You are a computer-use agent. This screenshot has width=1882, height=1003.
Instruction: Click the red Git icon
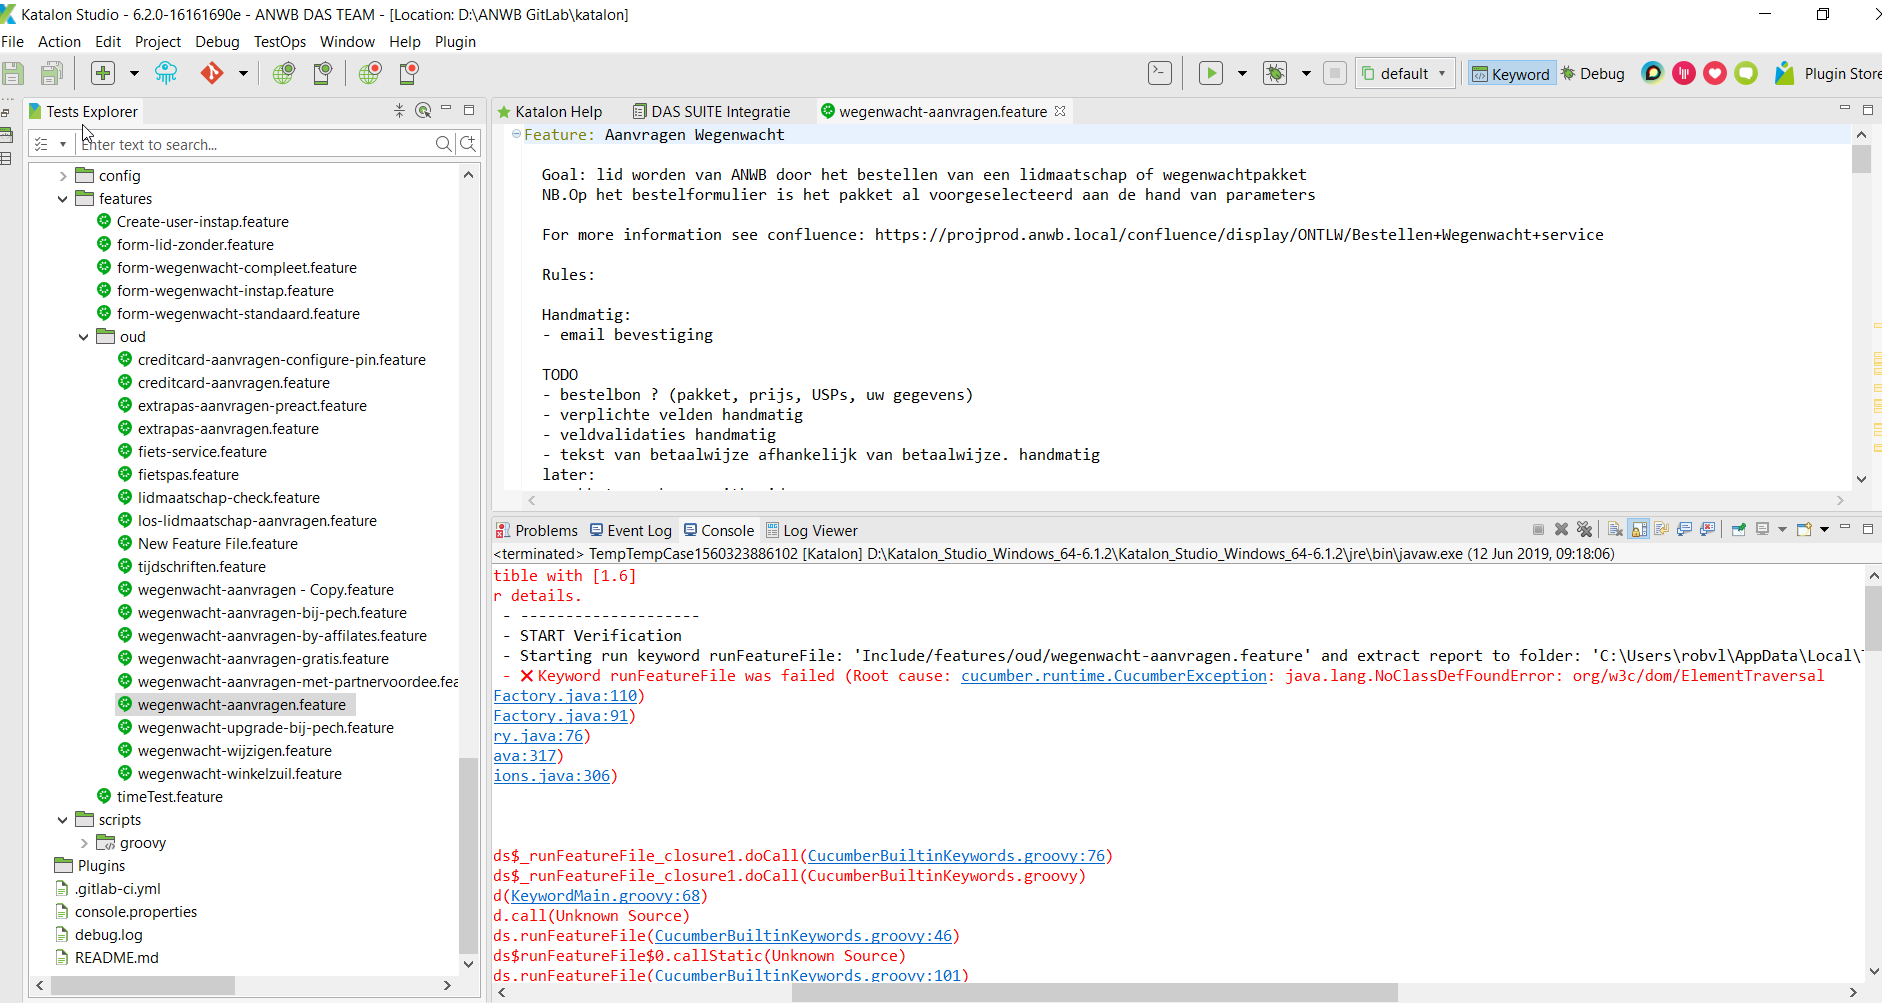(212, 73)
